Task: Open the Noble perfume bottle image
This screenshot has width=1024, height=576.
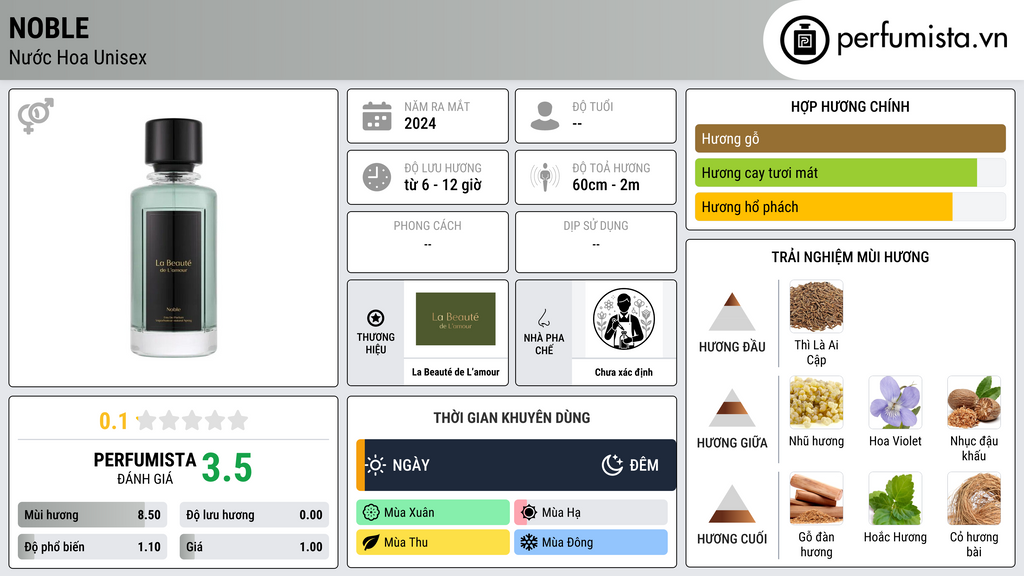Action: 173,238
